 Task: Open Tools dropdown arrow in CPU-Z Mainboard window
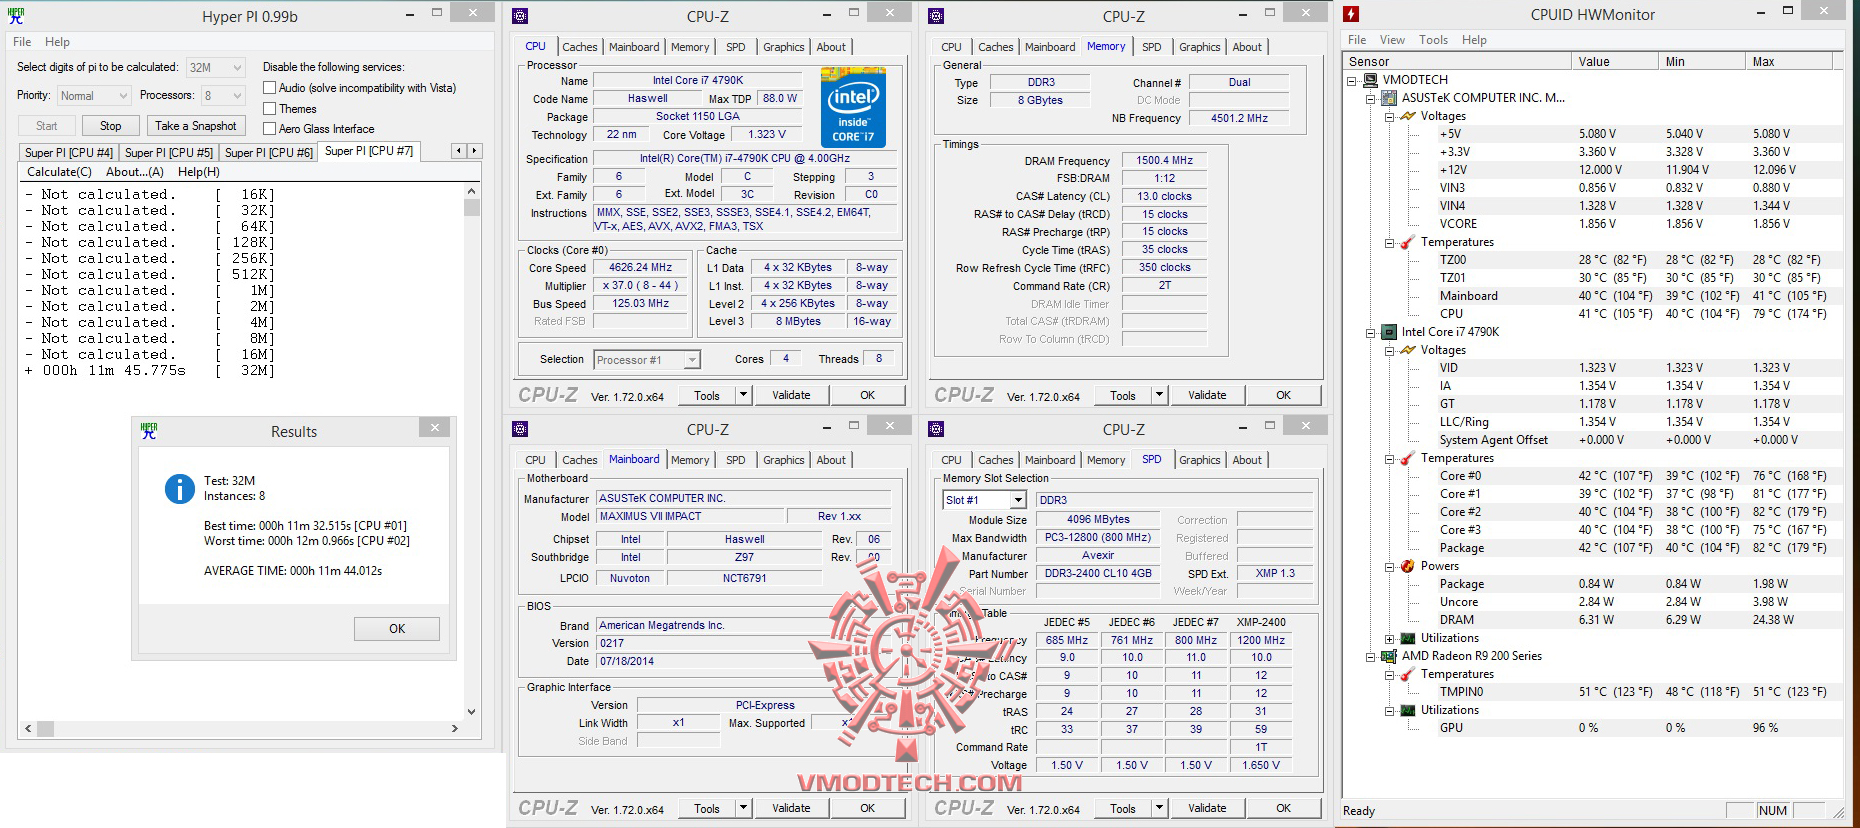click(743, 808)
